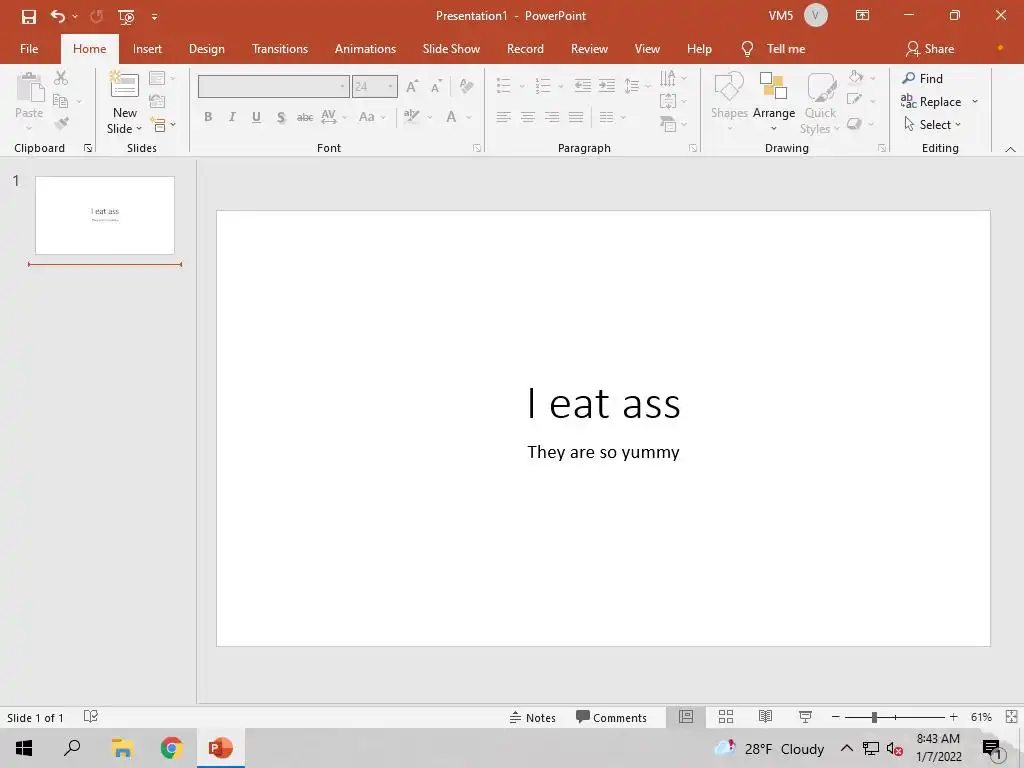Click the Undo arrow icon
1024x768 pixels.
coord(57,16)
